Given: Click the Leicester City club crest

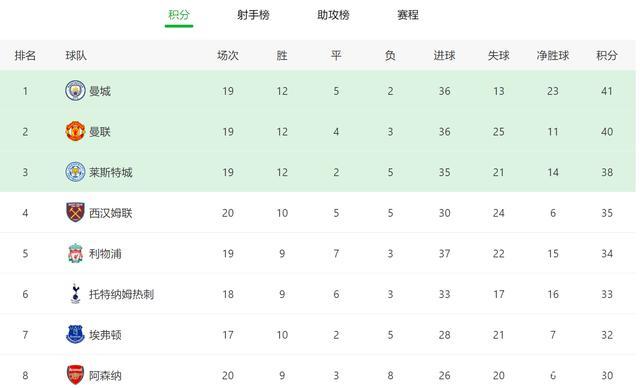Looking at the screenshot, I should pos(76,172).
